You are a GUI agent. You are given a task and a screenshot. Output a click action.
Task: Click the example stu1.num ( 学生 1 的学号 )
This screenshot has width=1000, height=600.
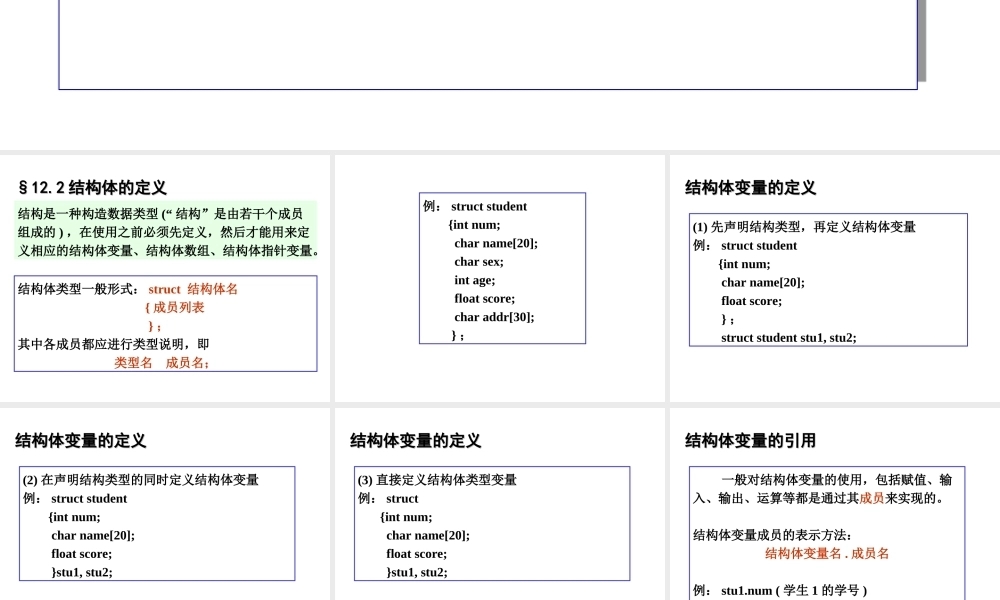pyautogui.click(x=794, y=590)
